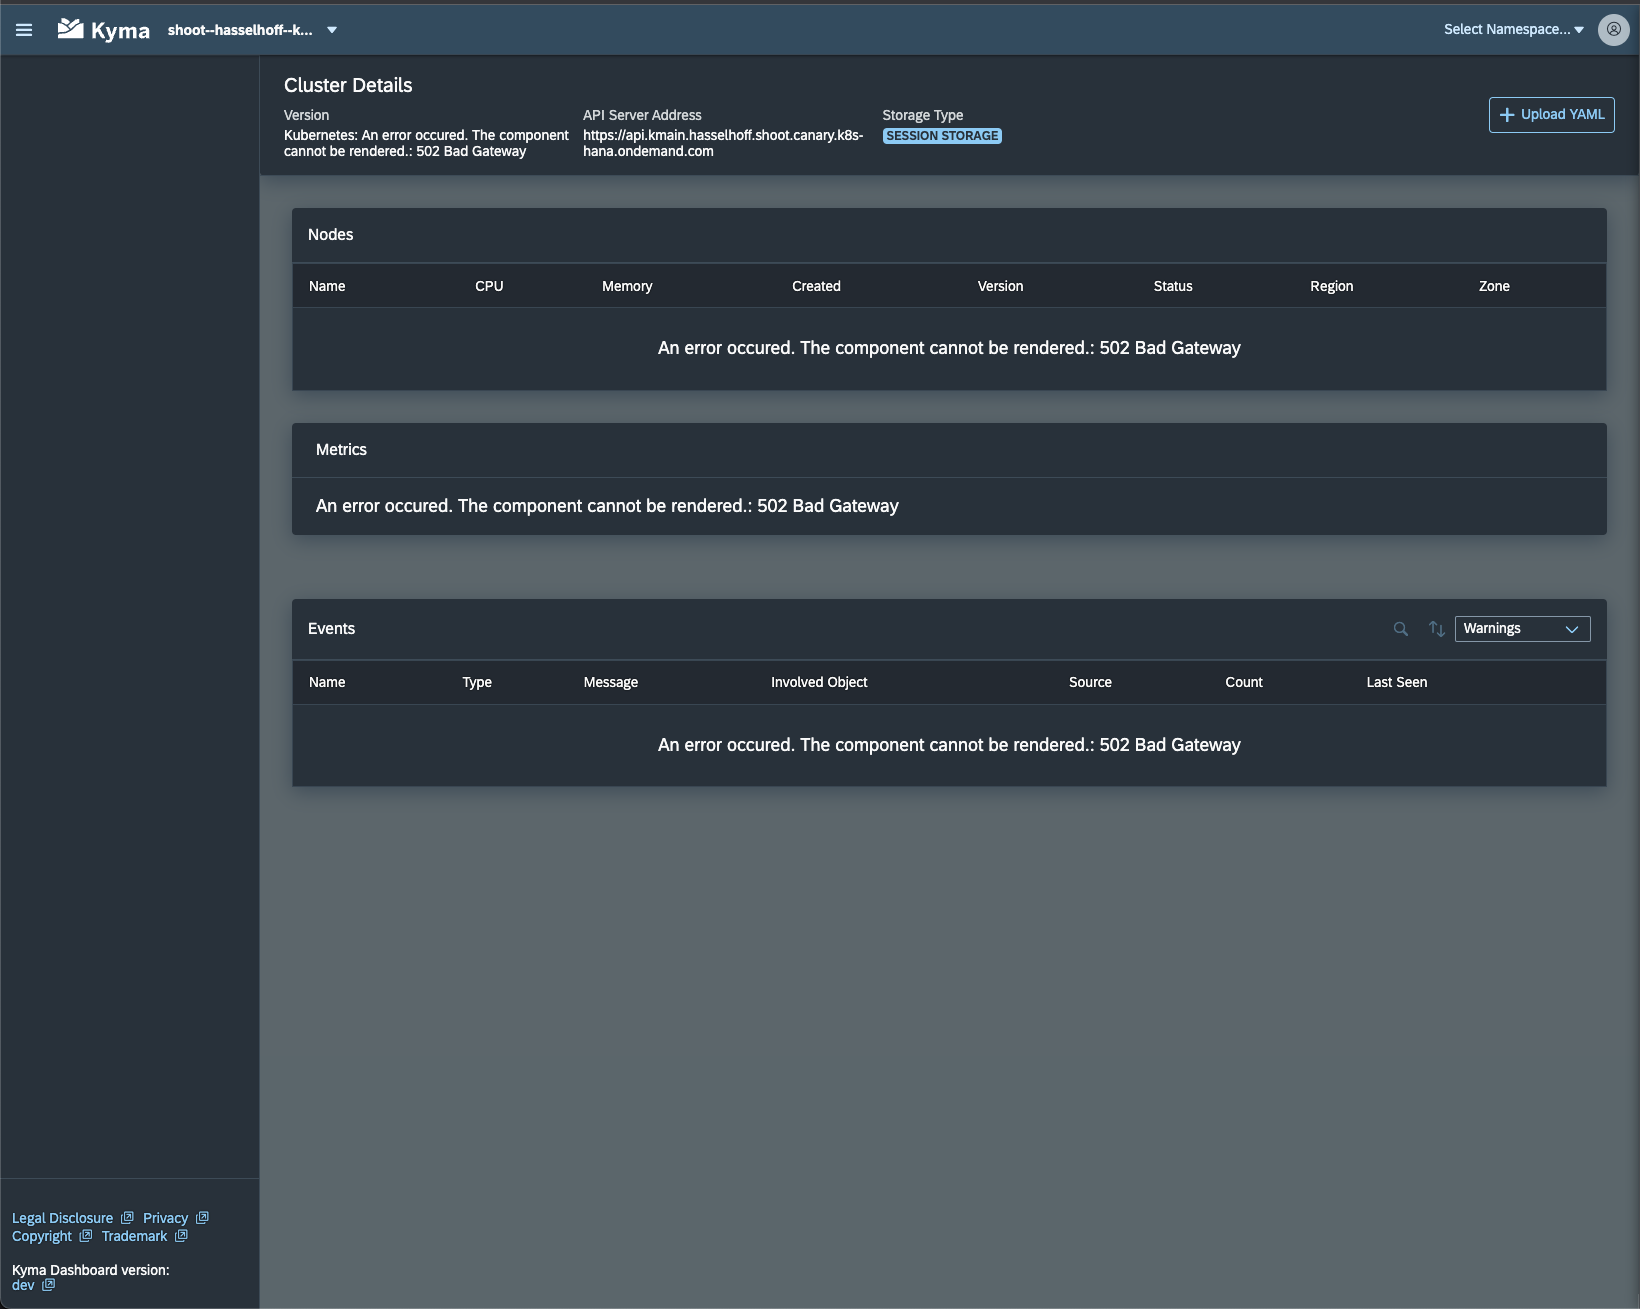1640x1309 pixels.
Task: Click the sort icon in Events panel
Action: coord(1436,629)
